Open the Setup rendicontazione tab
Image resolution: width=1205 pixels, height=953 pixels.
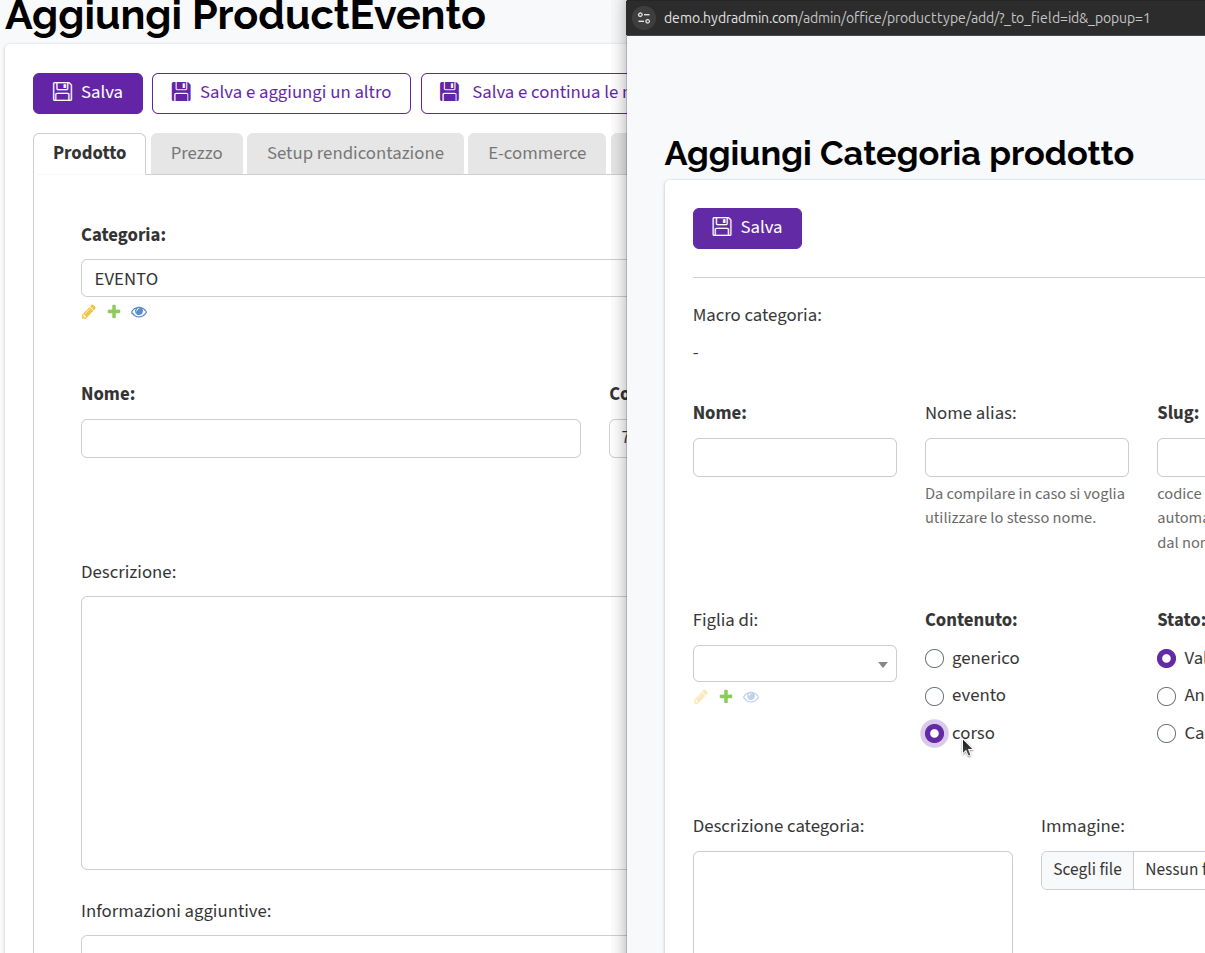(355, 153)
